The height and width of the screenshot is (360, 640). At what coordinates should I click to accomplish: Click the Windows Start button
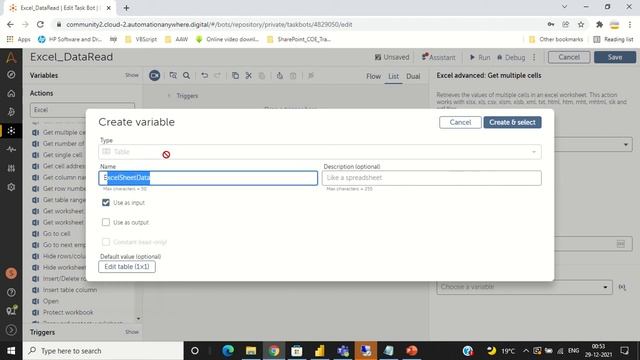coord(11,351)
